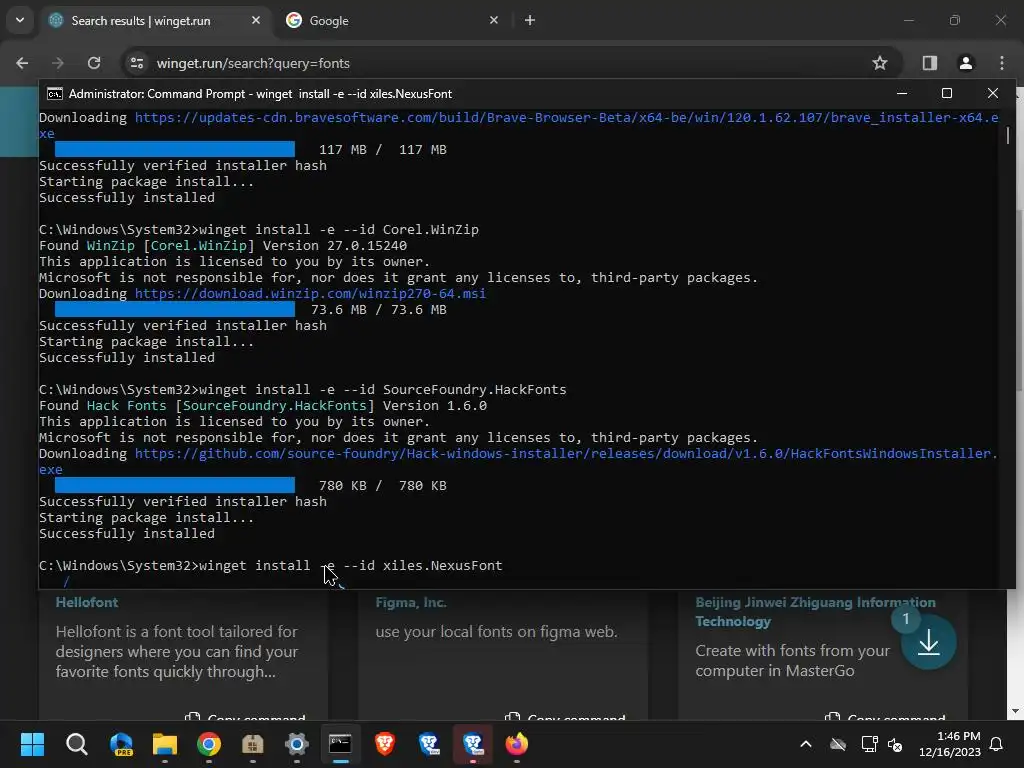The width and height of the screenshot is (1024, 768).
Task: Click the Command Prompt window title icon
Action: [x=55, y=94]
